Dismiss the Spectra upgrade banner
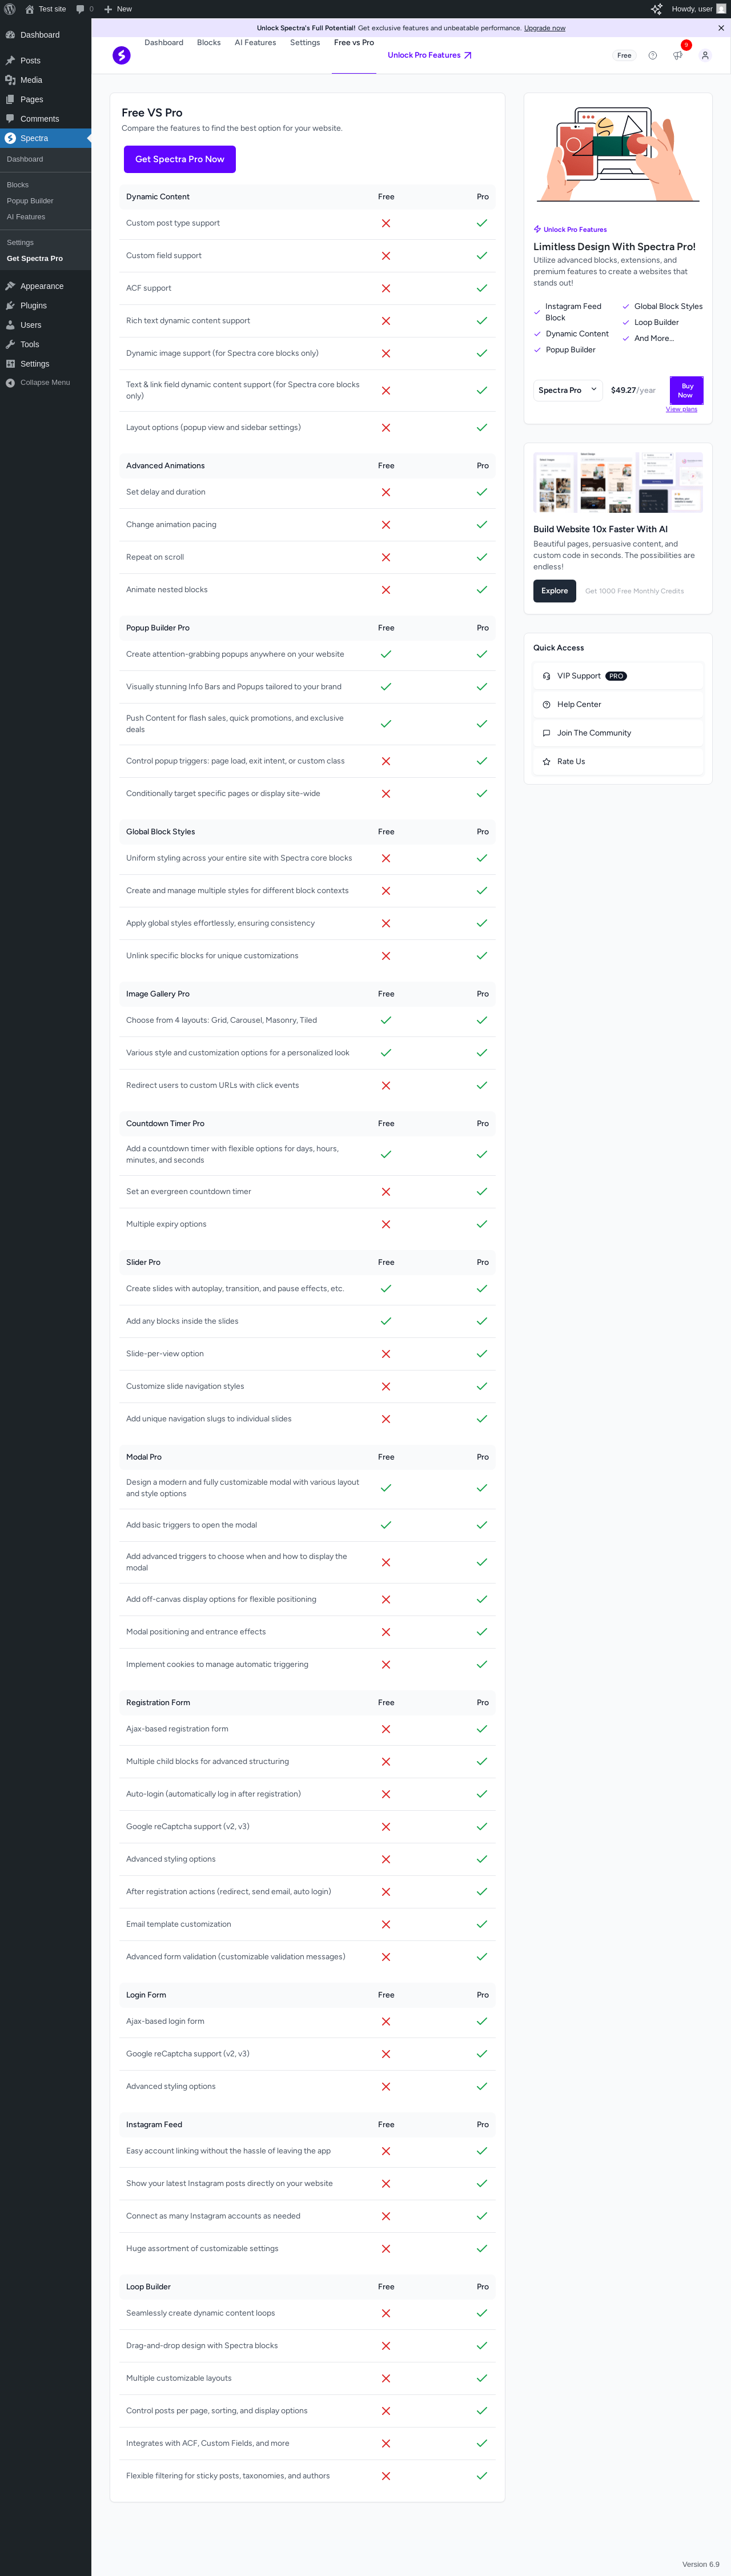 coord(721,28)
